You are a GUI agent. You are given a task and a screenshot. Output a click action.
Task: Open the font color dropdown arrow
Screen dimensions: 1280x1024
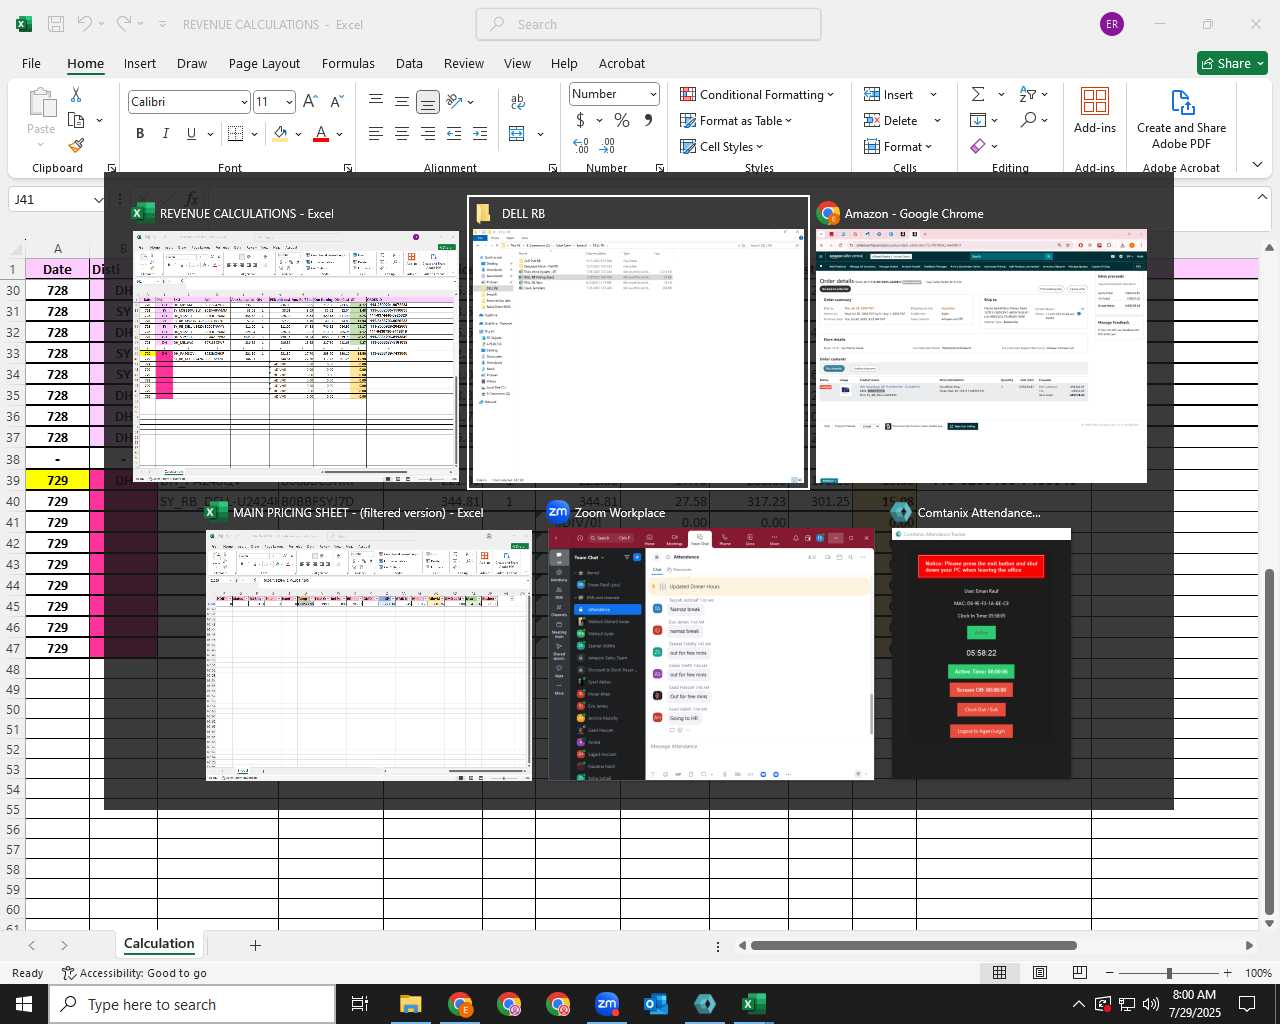click(x=340, y=134)
